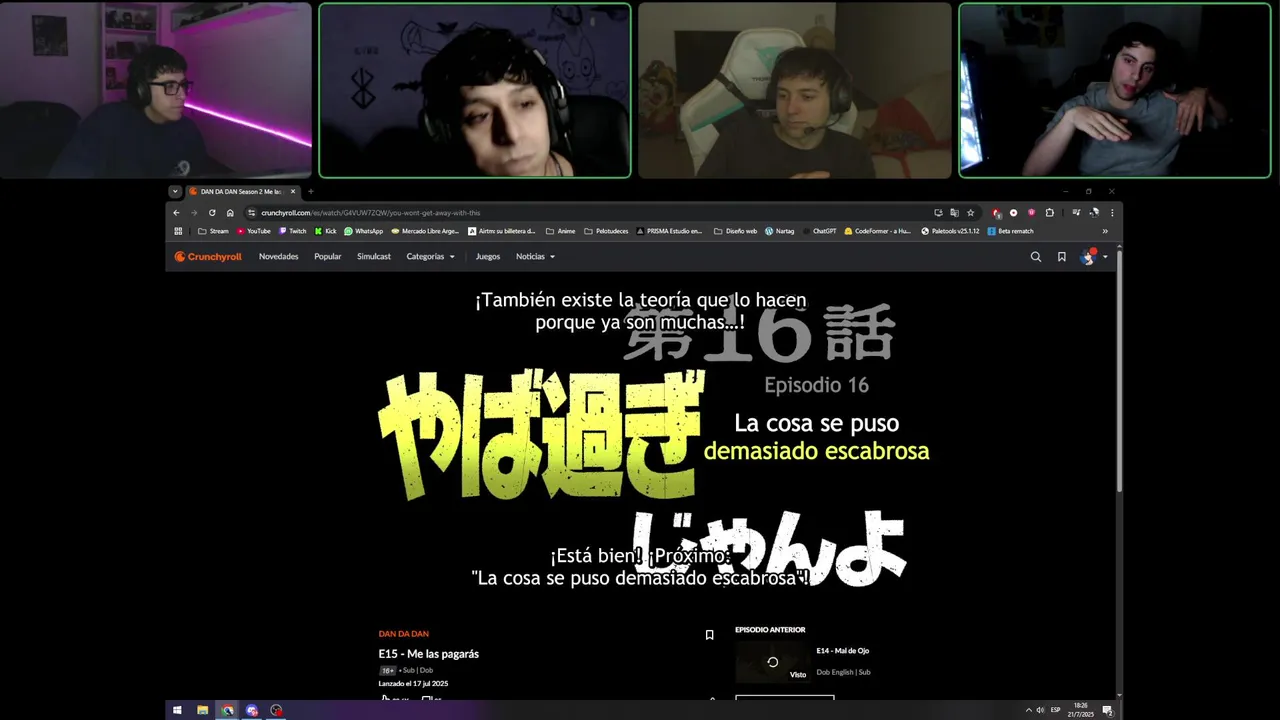Open the Beta rematch bookmark

[1011, 231]
